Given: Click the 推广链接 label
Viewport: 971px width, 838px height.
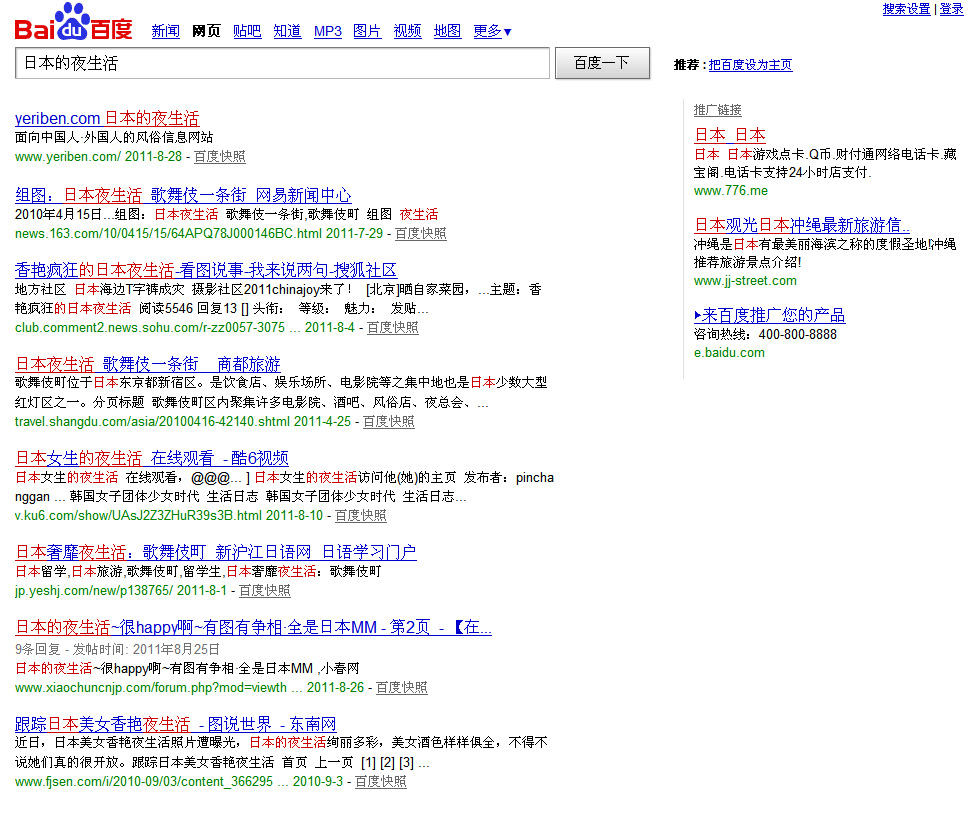Looking at the screenshot, I should pos(717,110).
